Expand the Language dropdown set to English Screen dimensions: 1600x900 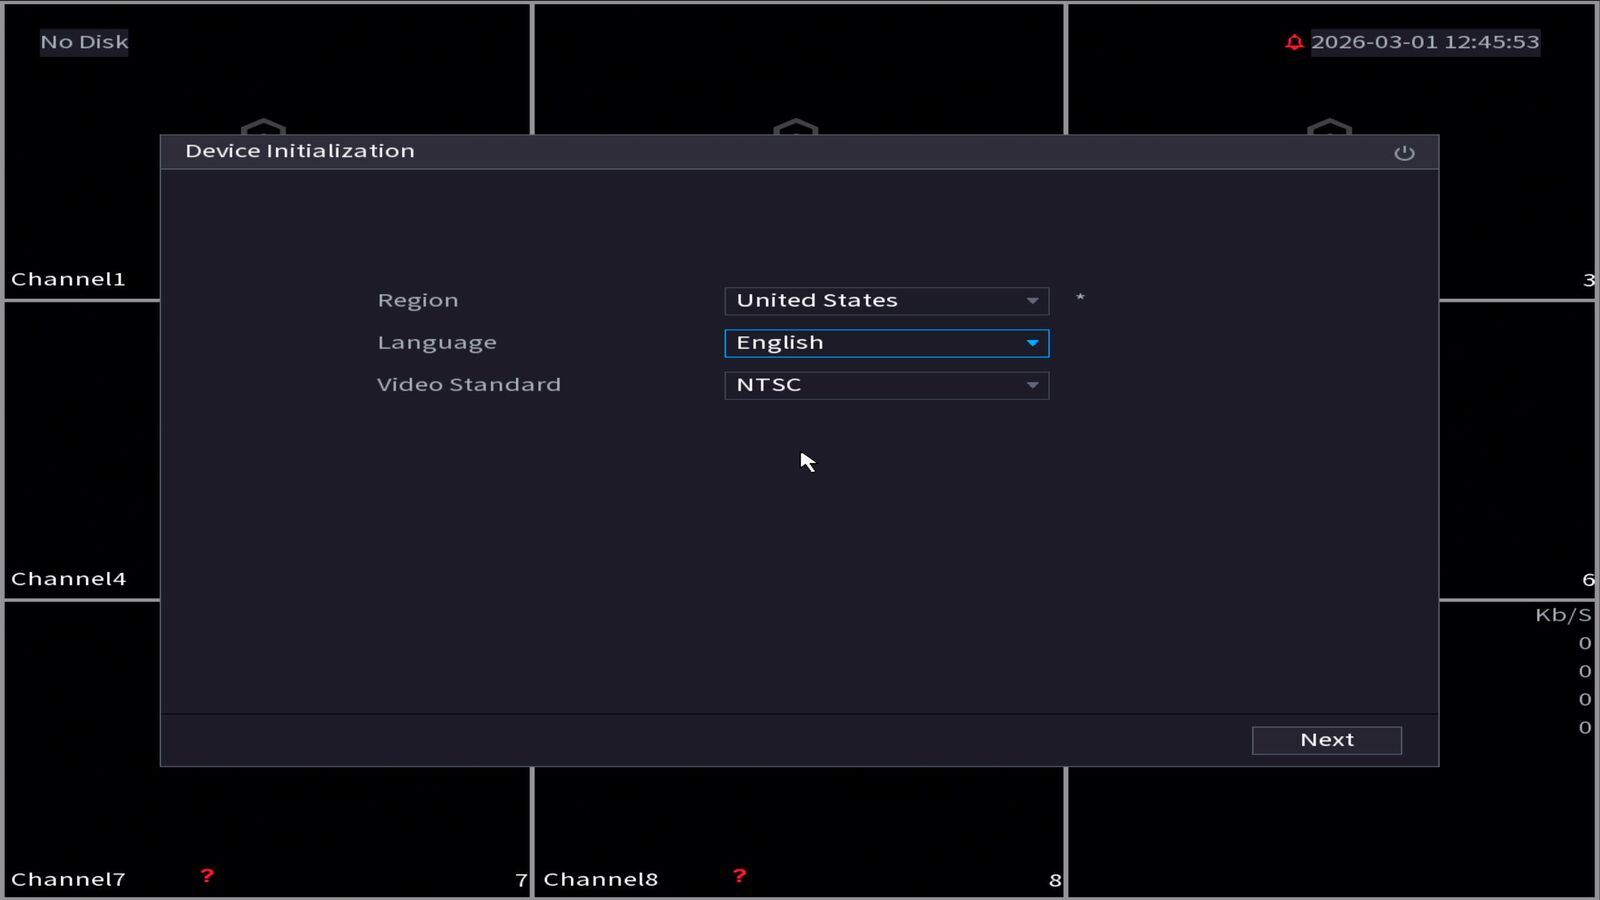pyautogui.click(x=886, y=343)
